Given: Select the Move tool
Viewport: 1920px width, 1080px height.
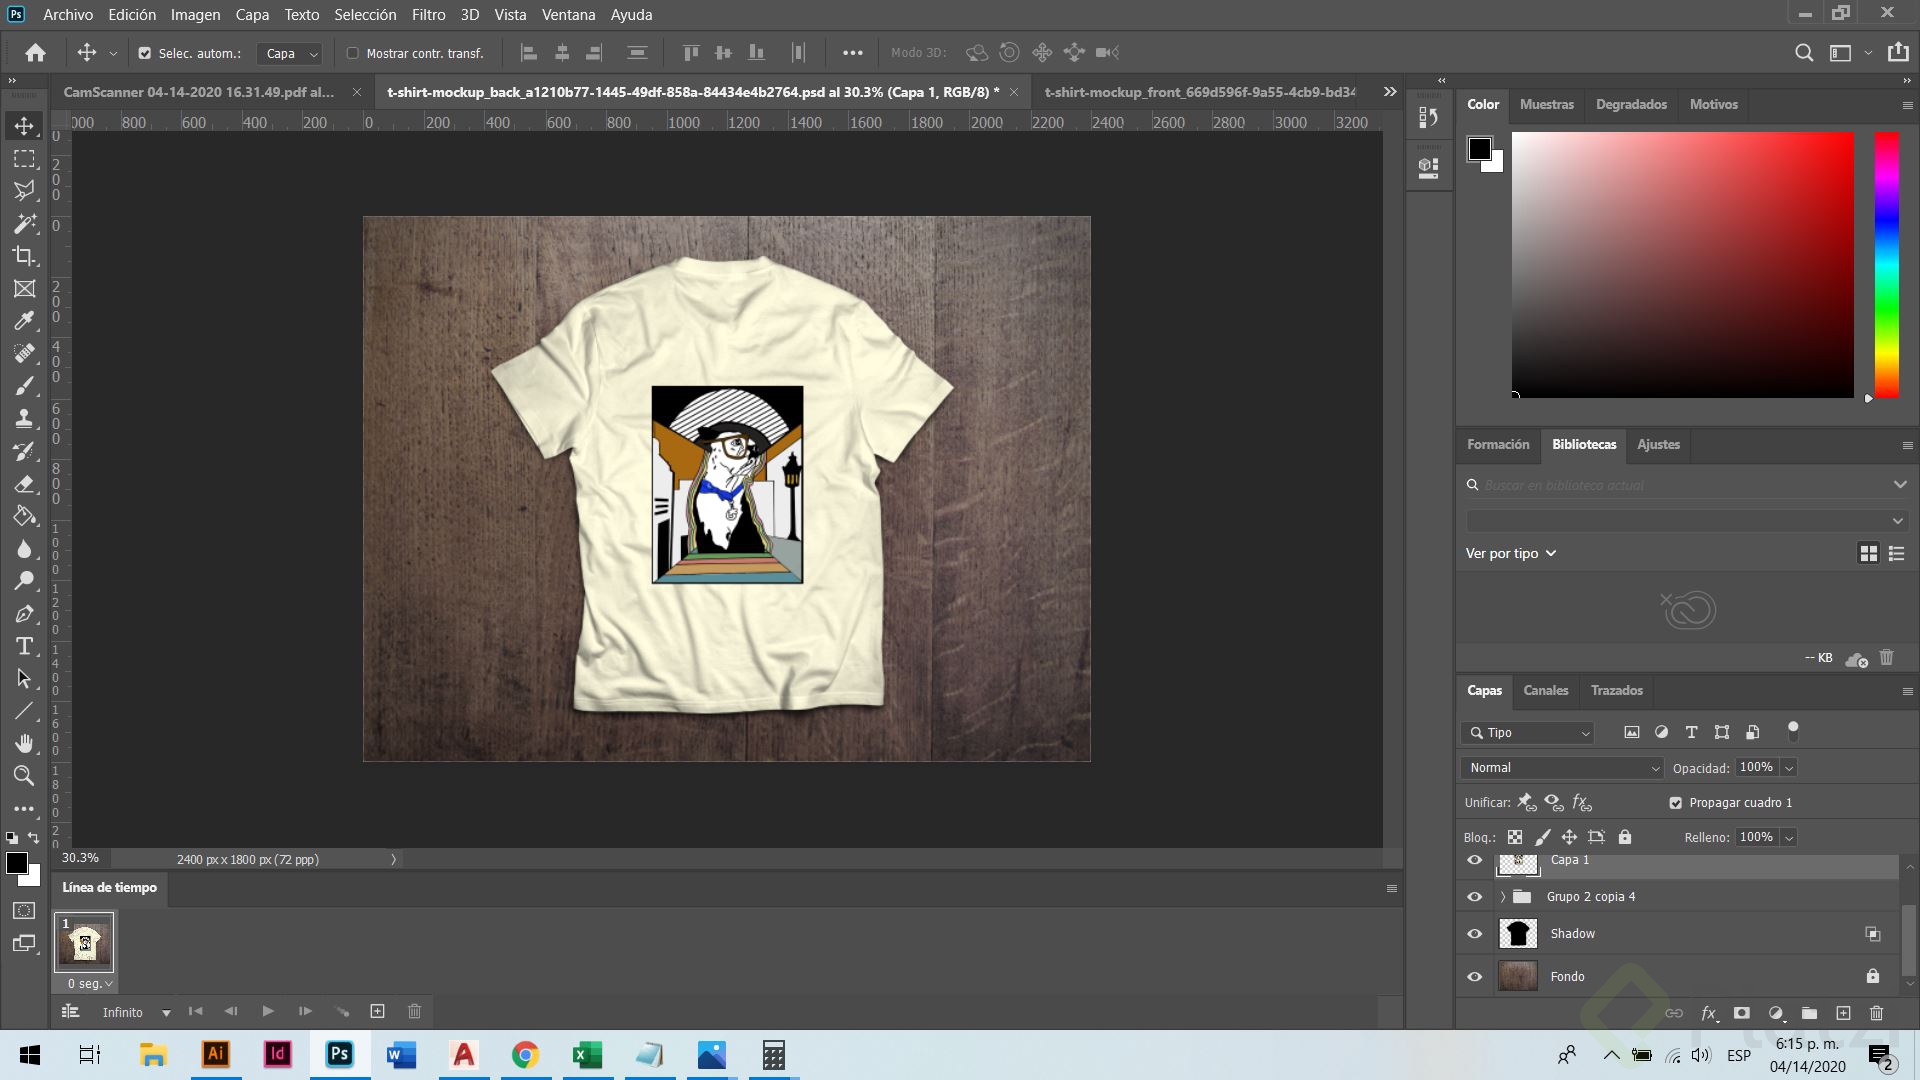Looking at the screenshot, I should 24,126.
